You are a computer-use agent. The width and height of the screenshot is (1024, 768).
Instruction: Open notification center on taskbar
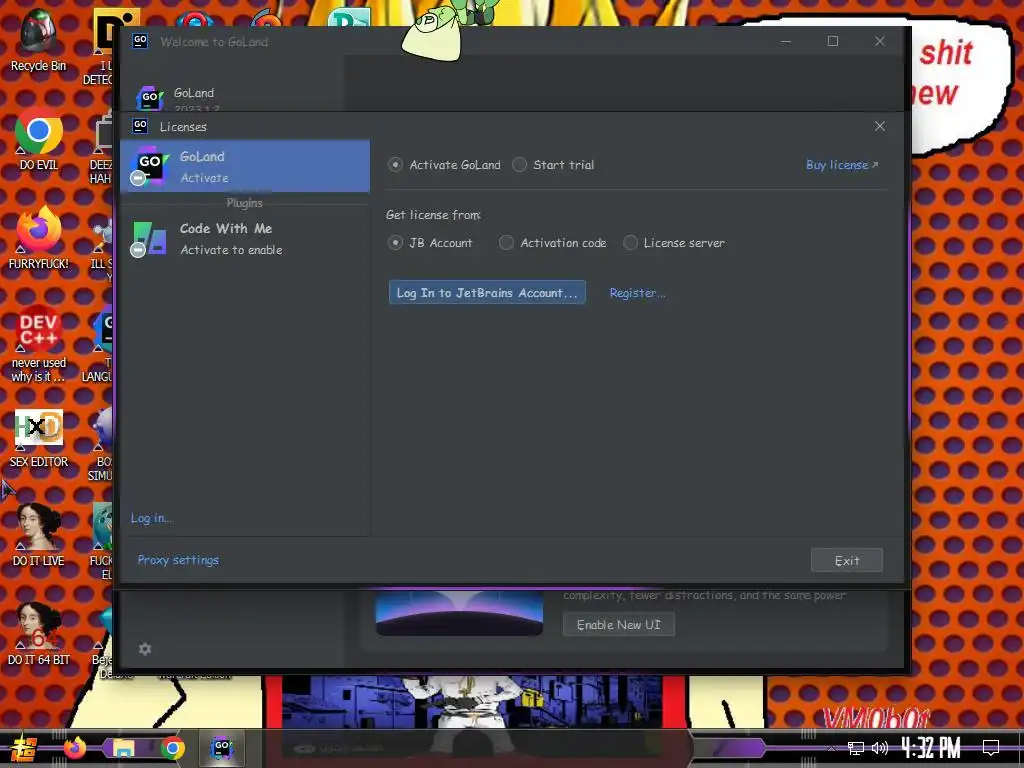pos(991,748)
